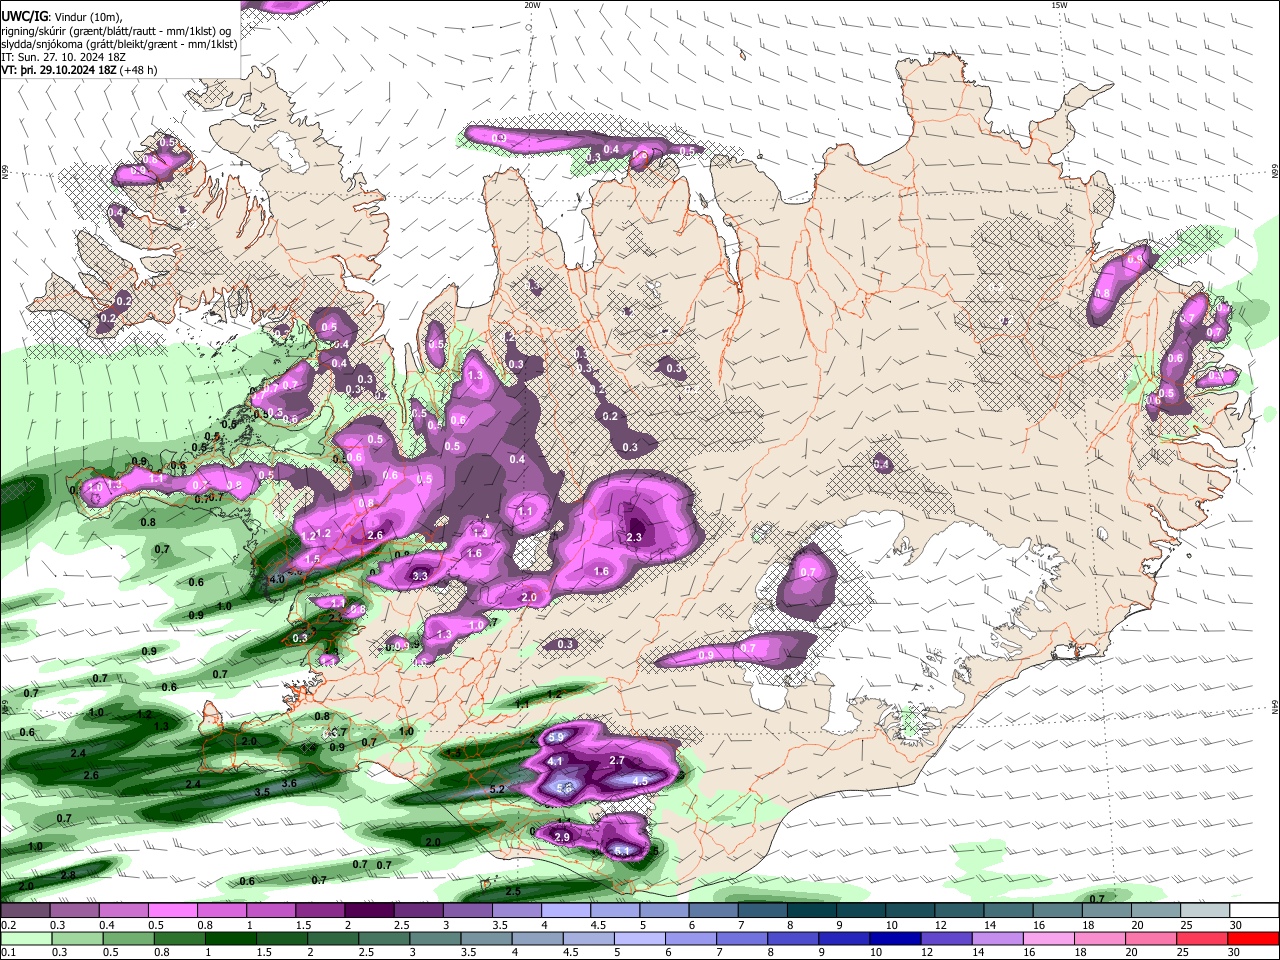Click the map value '2.7' in the southern purple area
1280x960 pixels.
point(617,761)
